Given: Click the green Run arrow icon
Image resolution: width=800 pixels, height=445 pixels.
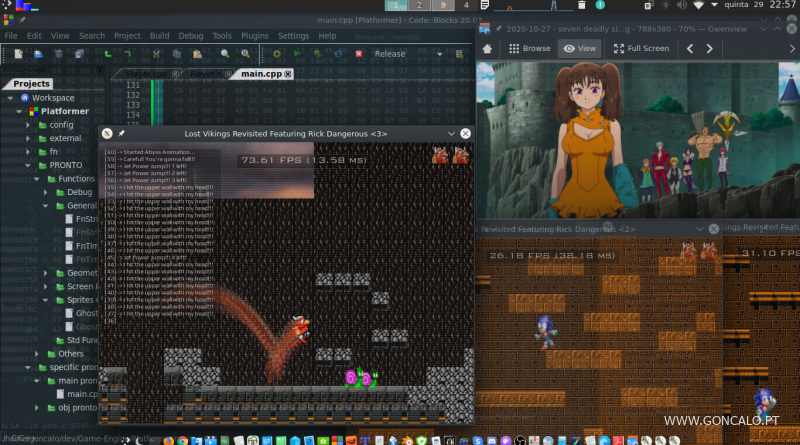Looking at the screenshot, I should coord(297,54).
